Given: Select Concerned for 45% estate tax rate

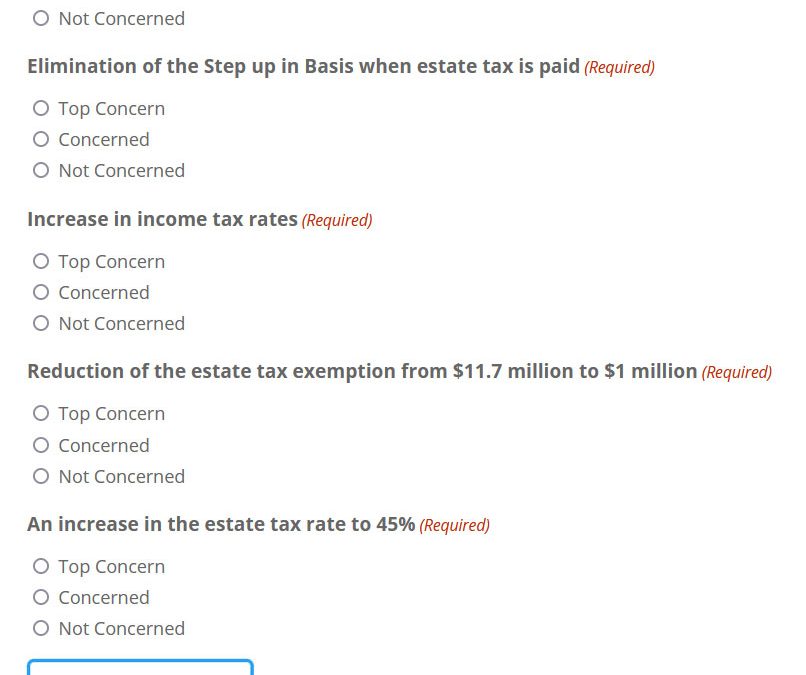Looking at the screenshot, I should click(x=41, y=597).
